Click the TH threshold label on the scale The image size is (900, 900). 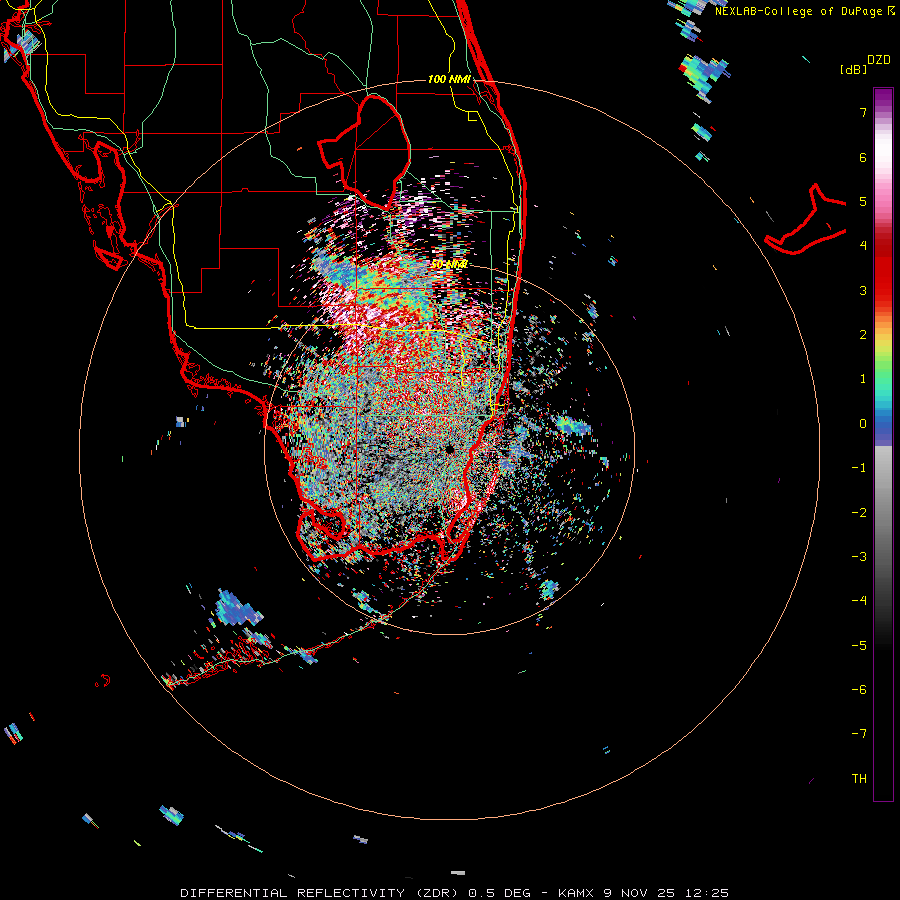coord(859,778)
